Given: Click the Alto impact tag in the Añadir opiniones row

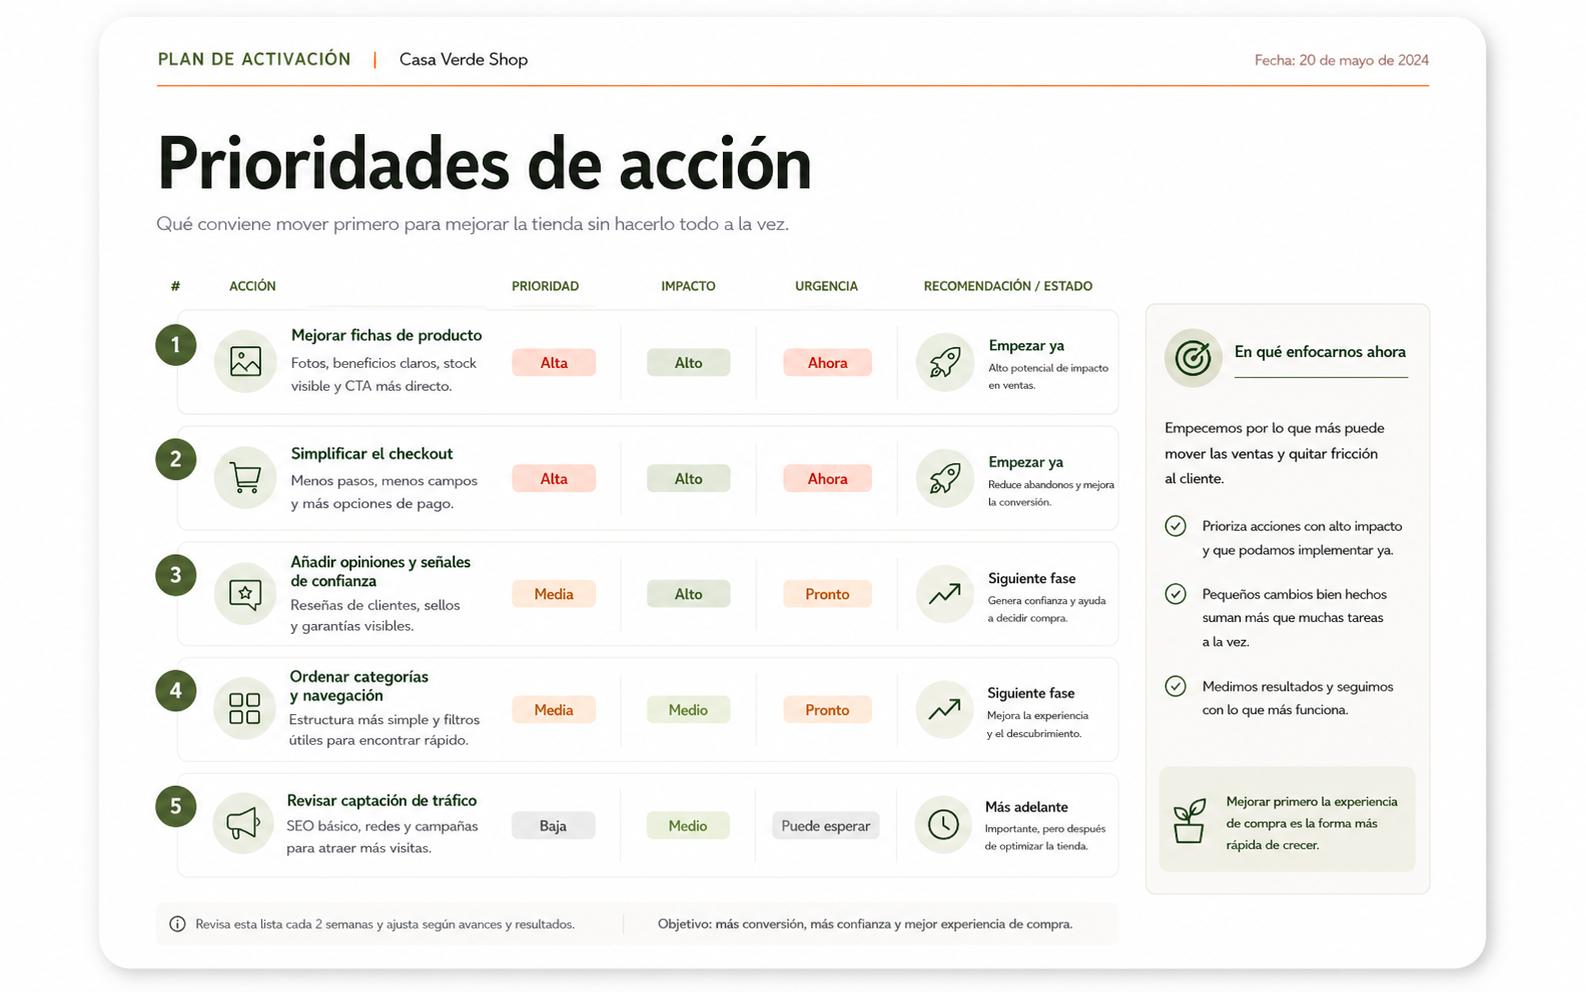Looking at the screenshot, I should point(688,594).
